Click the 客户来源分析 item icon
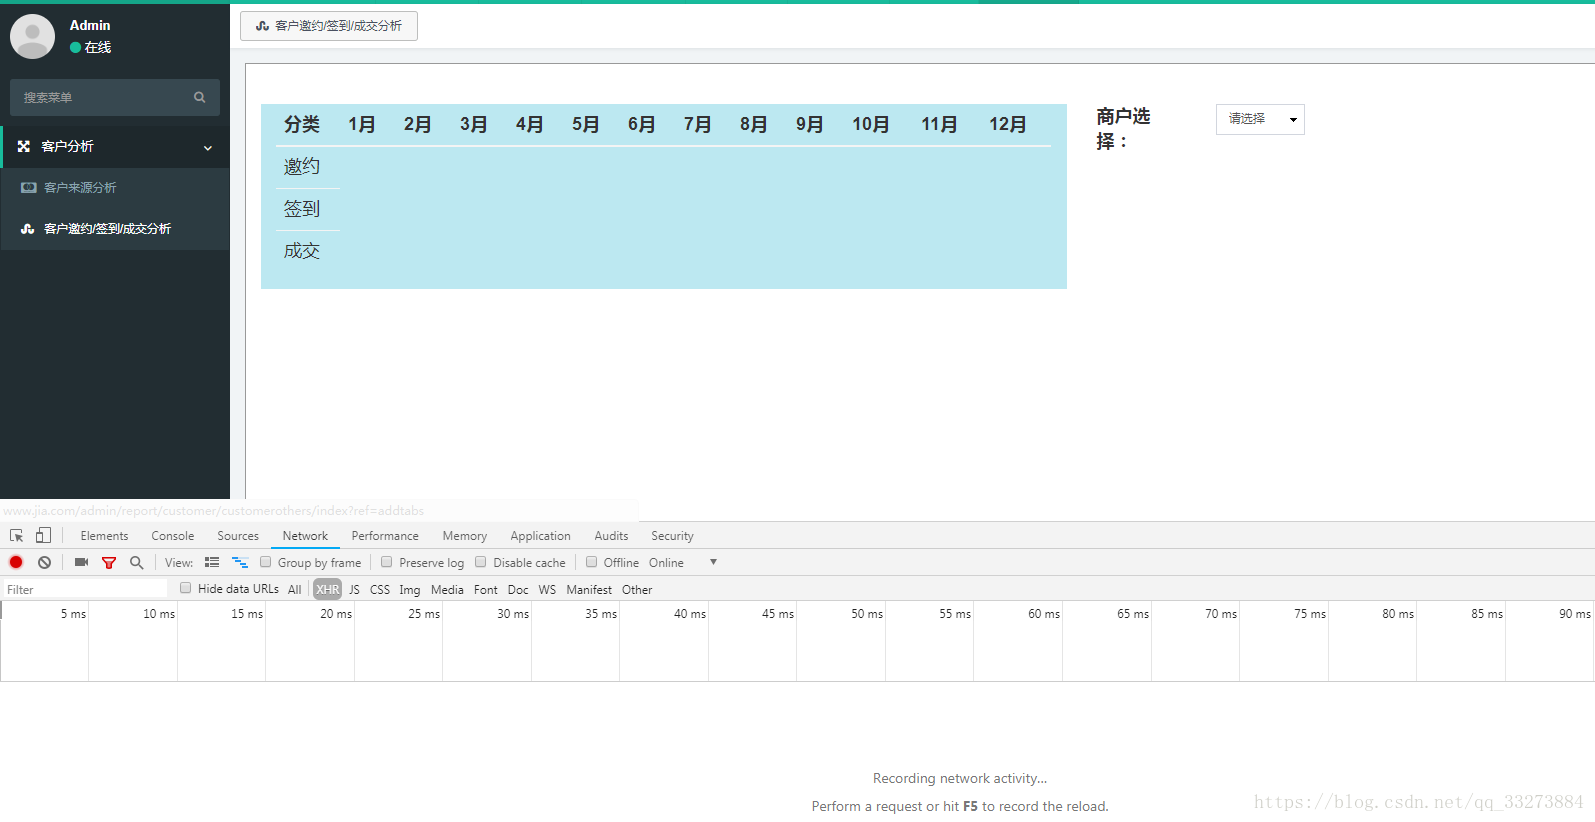Viewport: 1595px width, 822px height. [x=29, y=187]
